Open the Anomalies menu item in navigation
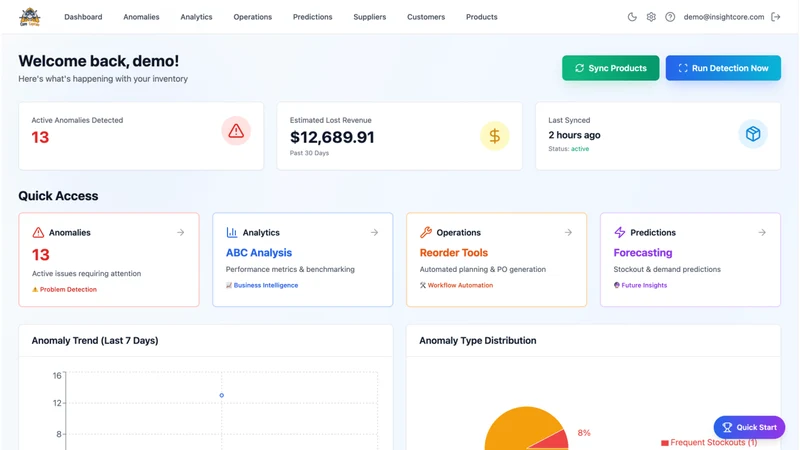 click(141, 17)
